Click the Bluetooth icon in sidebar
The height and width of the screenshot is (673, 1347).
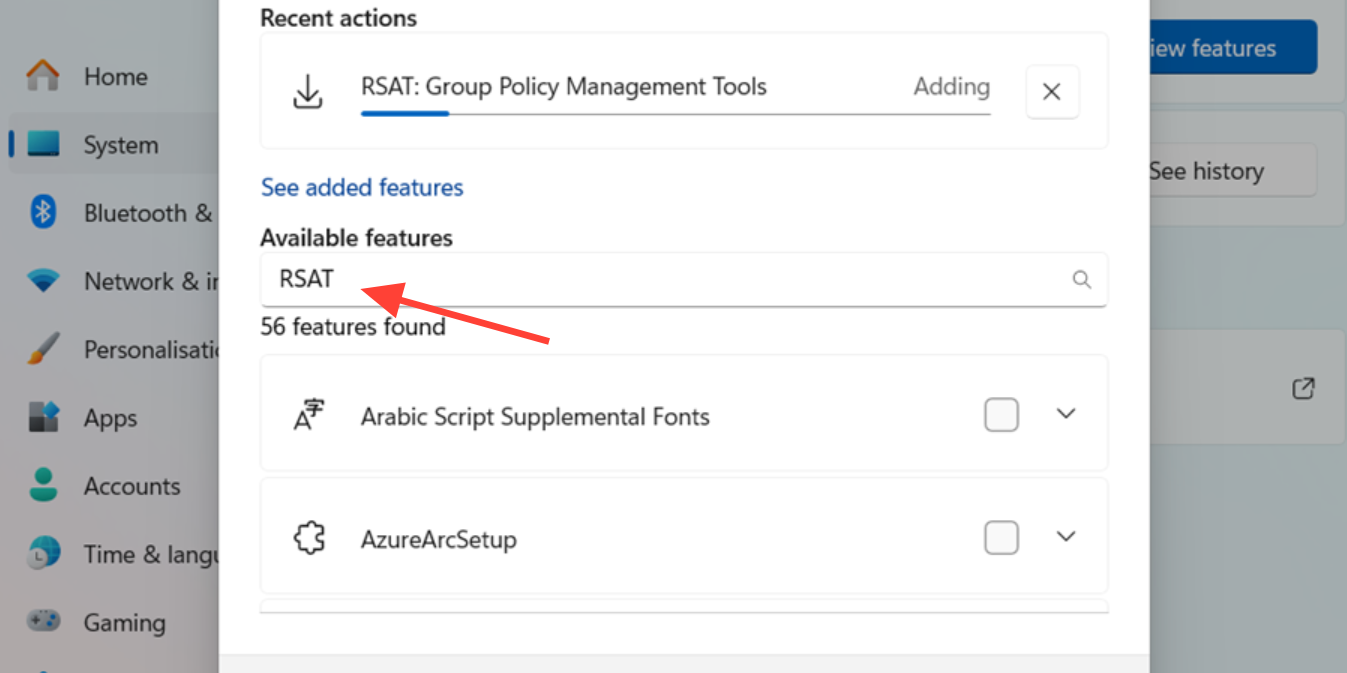click(43, 213)
